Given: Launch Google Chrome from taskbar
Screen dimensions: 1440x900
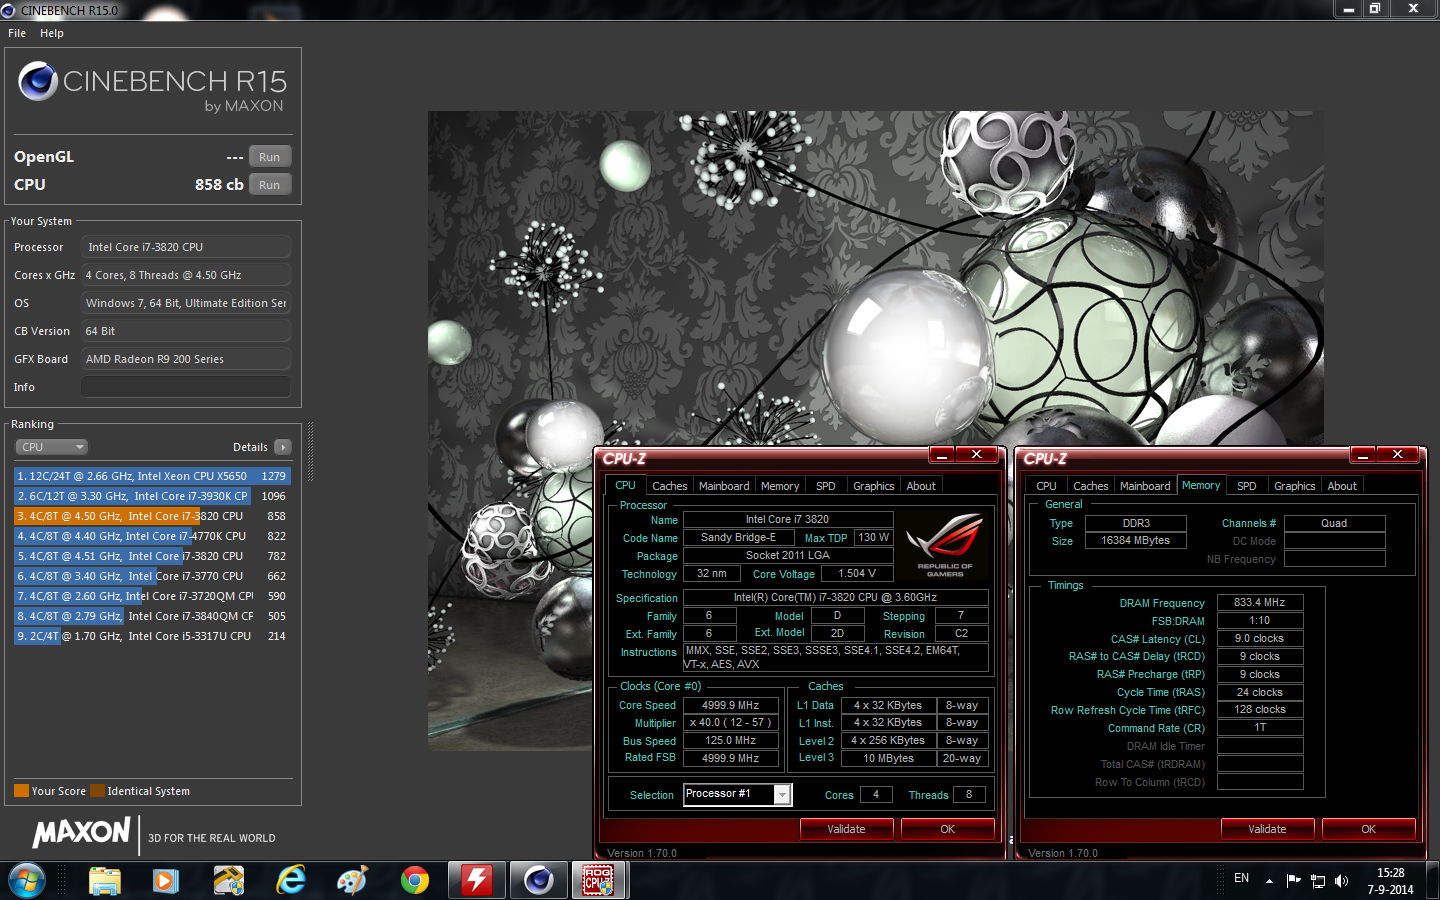Looking at the screenshot, I should [415, 881].
